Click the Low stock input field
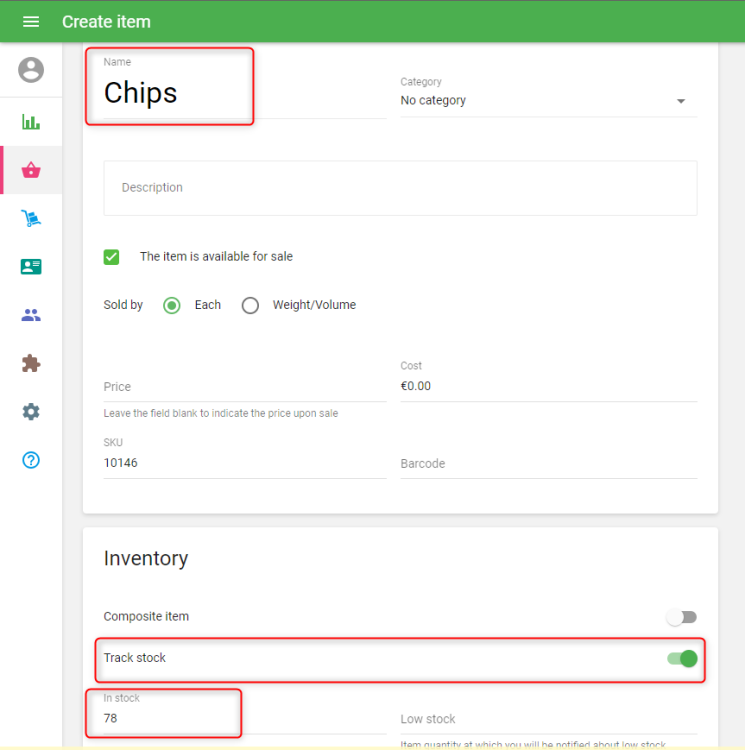The height and width of the screenshot is (750, 745). coord(548,719)
